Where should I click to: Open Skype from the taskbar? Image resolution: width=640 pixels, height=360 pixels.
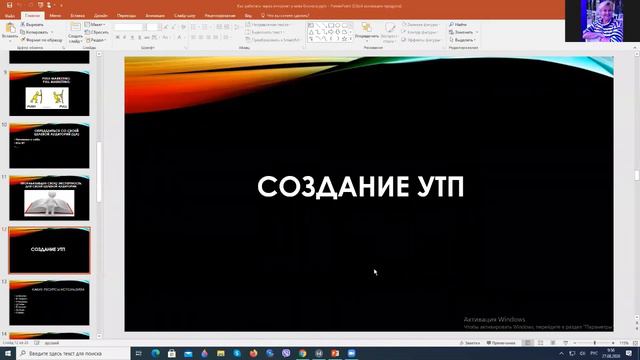(237, 353)
